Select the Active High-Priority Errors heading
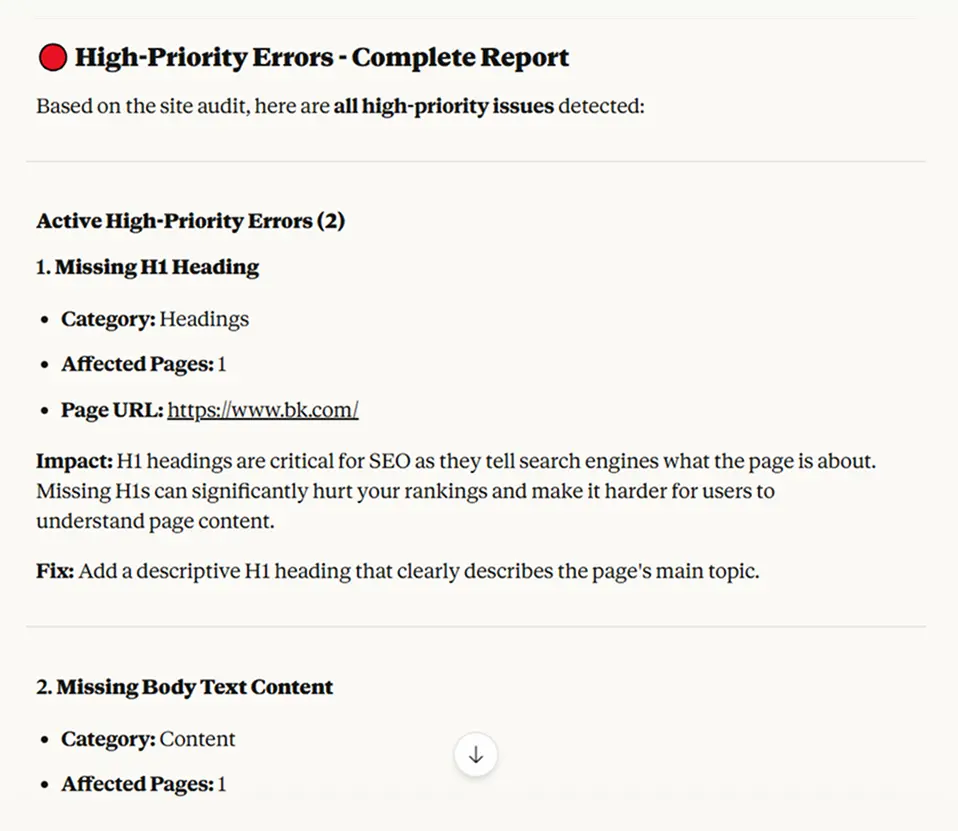The width and height of the screenshot is (958, 831). point(190,221)
